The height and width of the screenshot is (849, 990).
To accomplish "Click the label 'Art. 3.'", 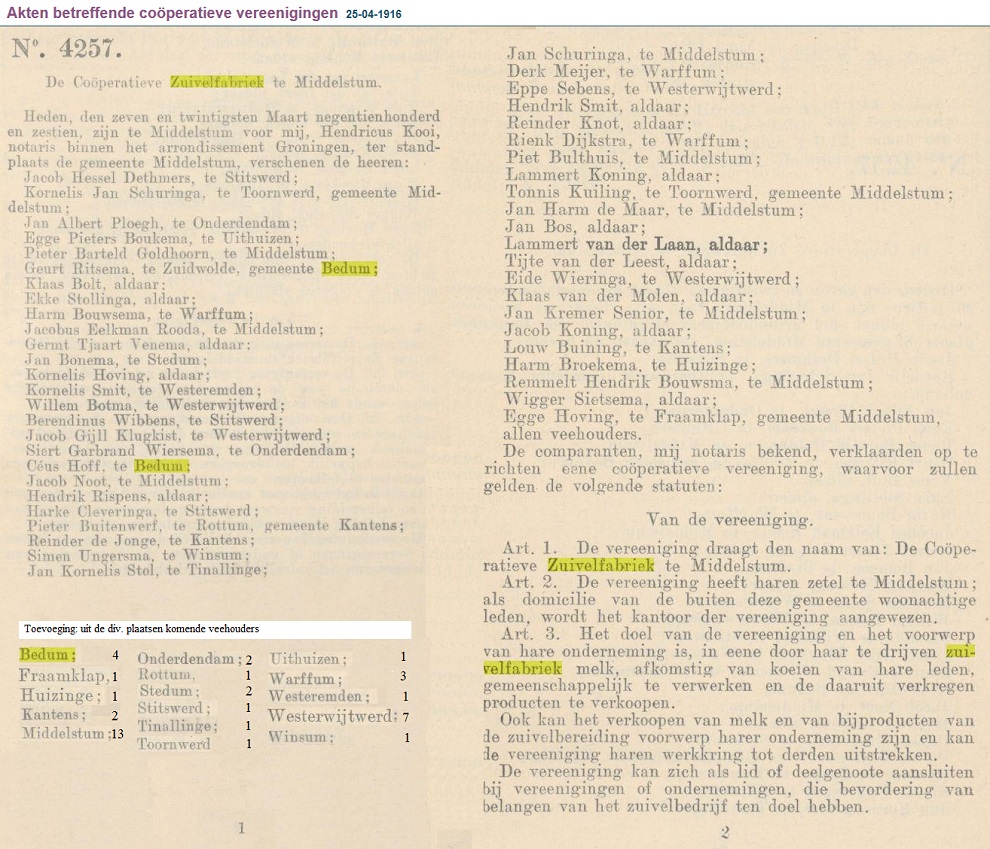I will click(x=531, y=634).
